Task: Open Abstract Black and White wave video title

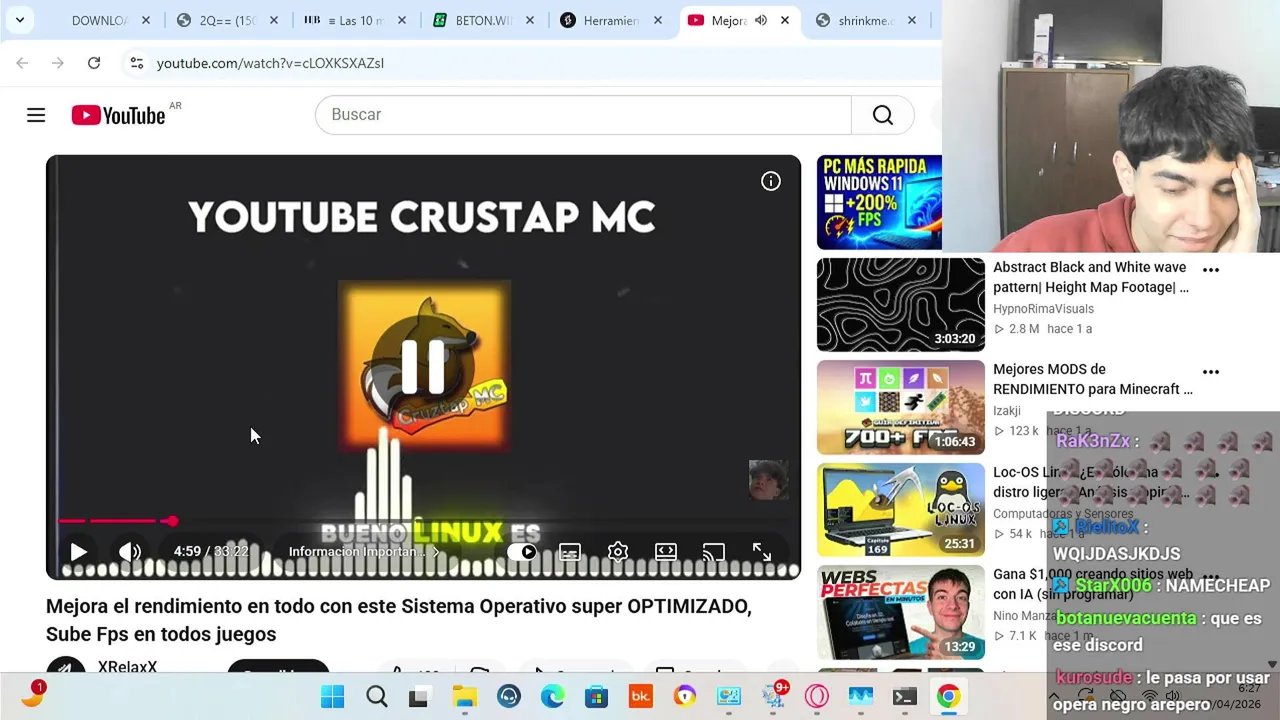Action: click(1091, 277)
